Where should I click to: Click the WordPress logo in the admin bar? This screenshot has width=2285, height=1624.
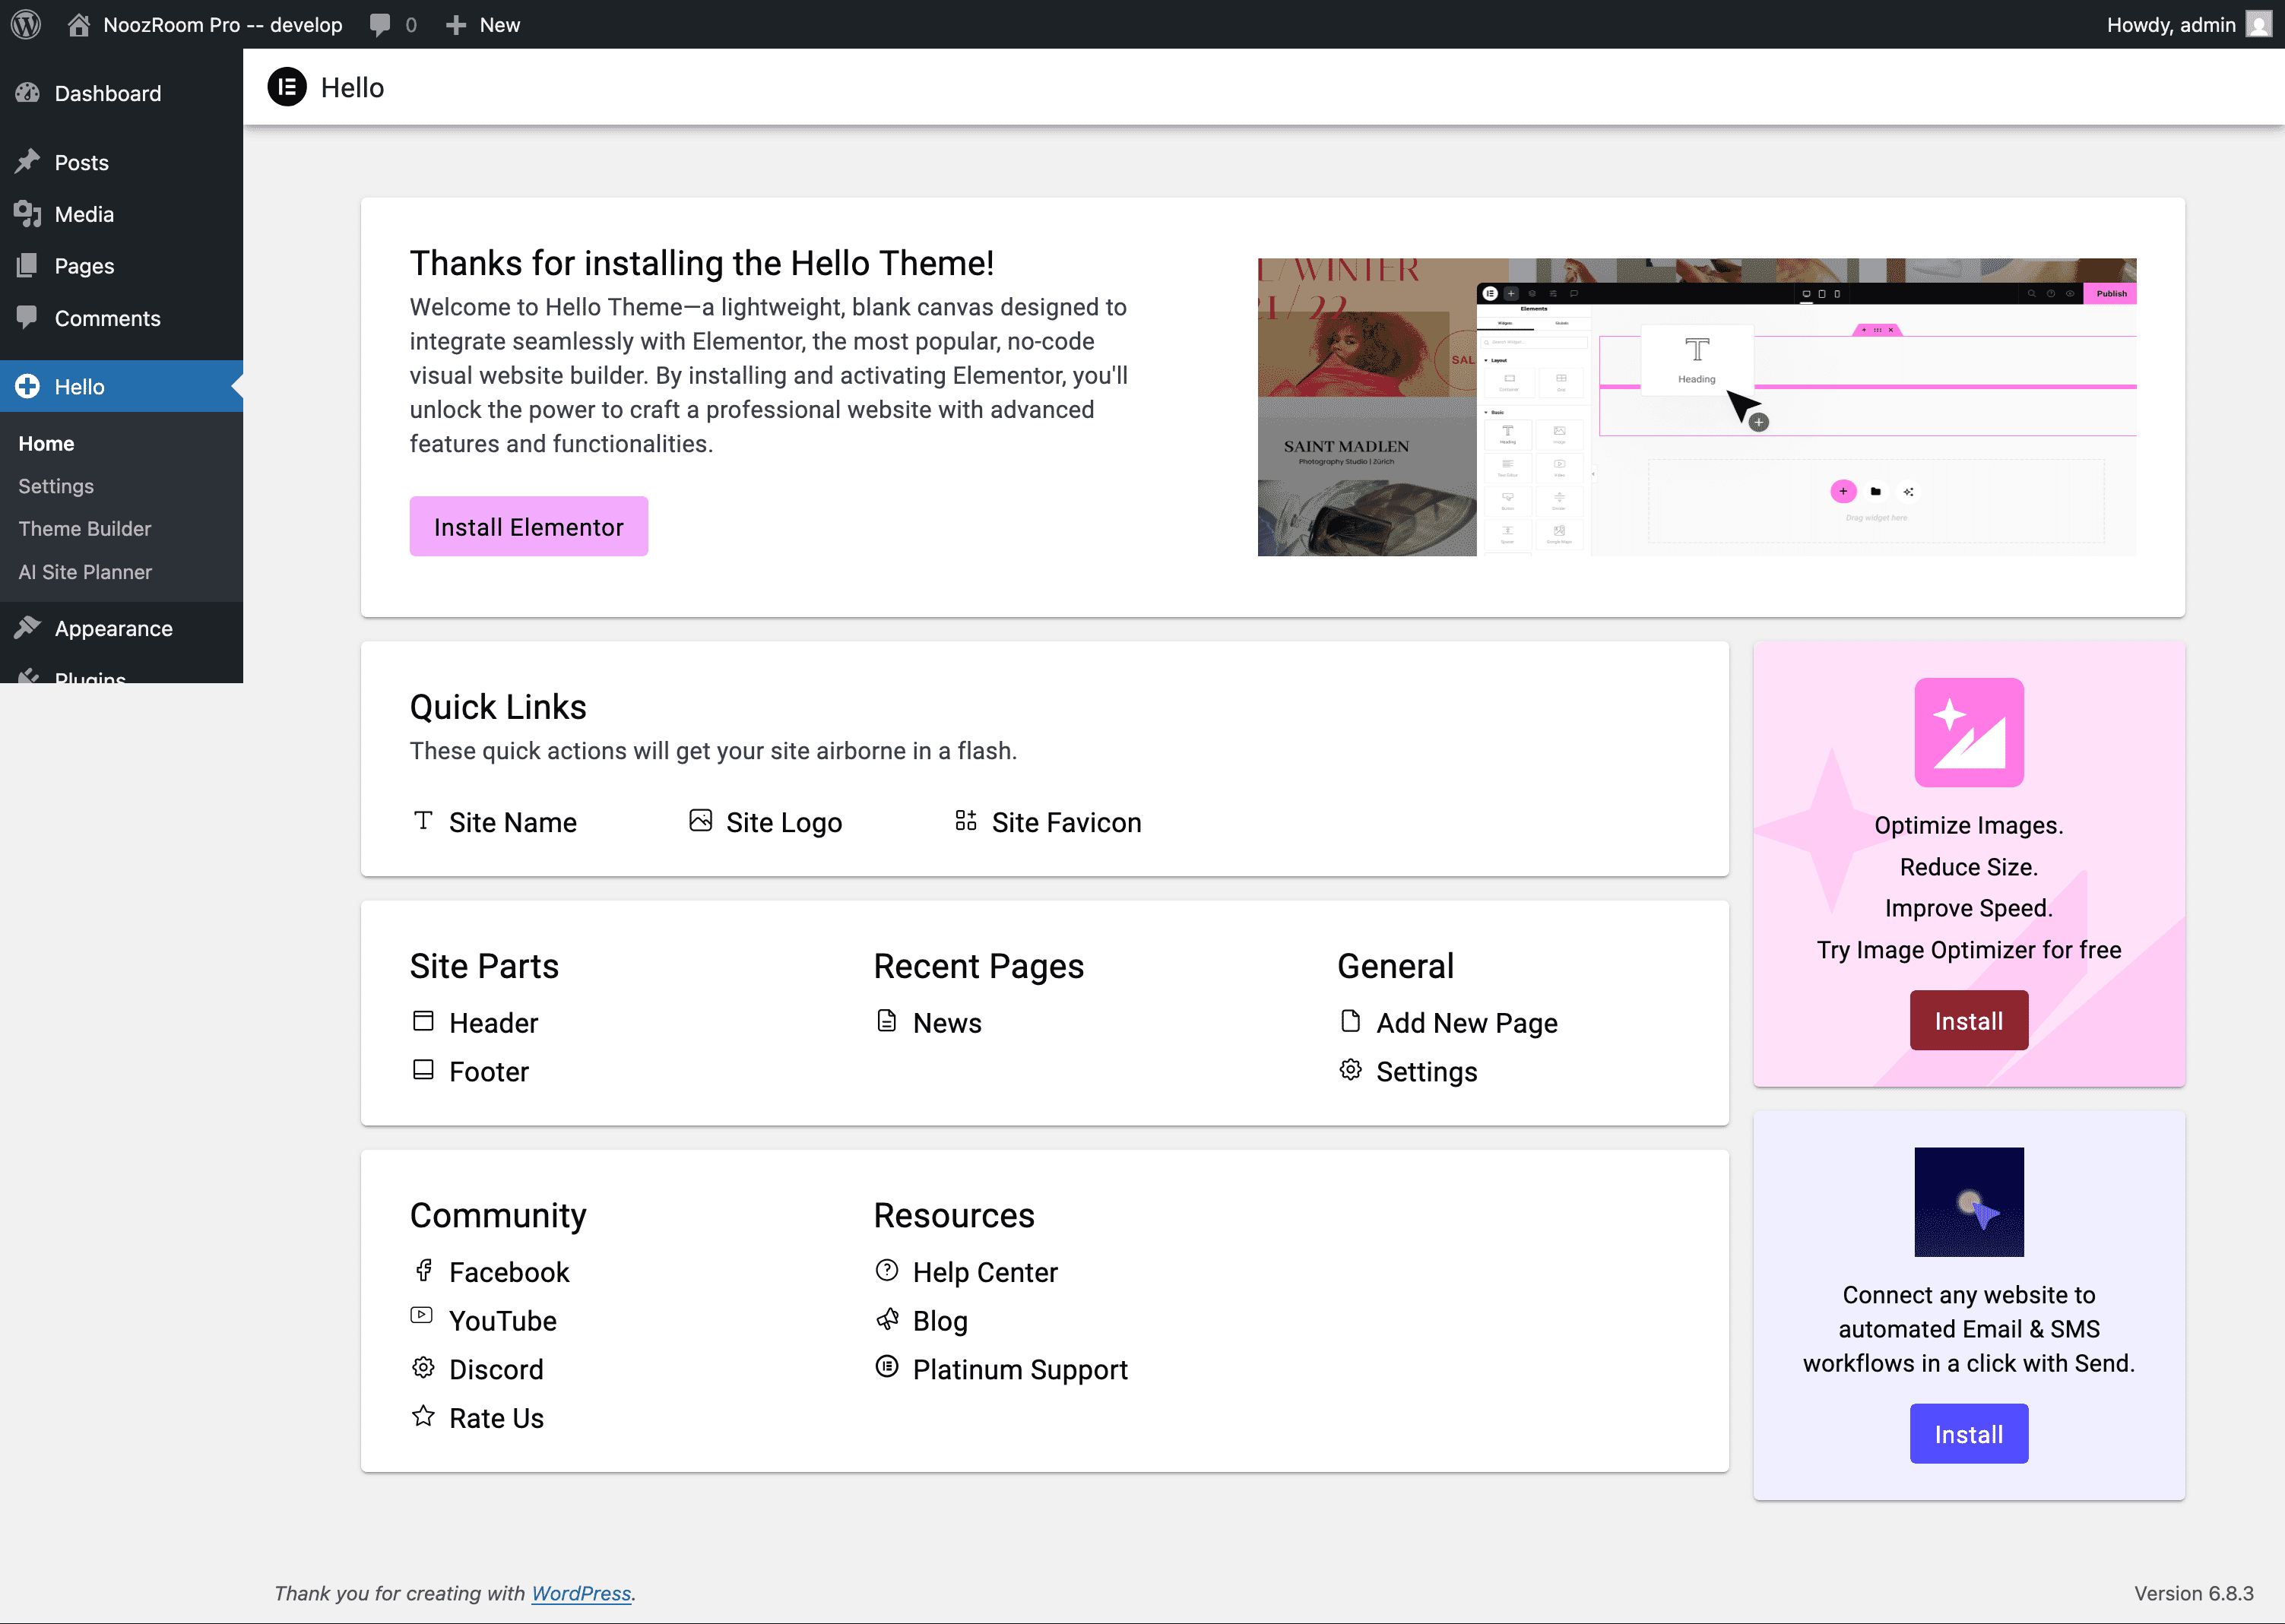coord(25,24)
